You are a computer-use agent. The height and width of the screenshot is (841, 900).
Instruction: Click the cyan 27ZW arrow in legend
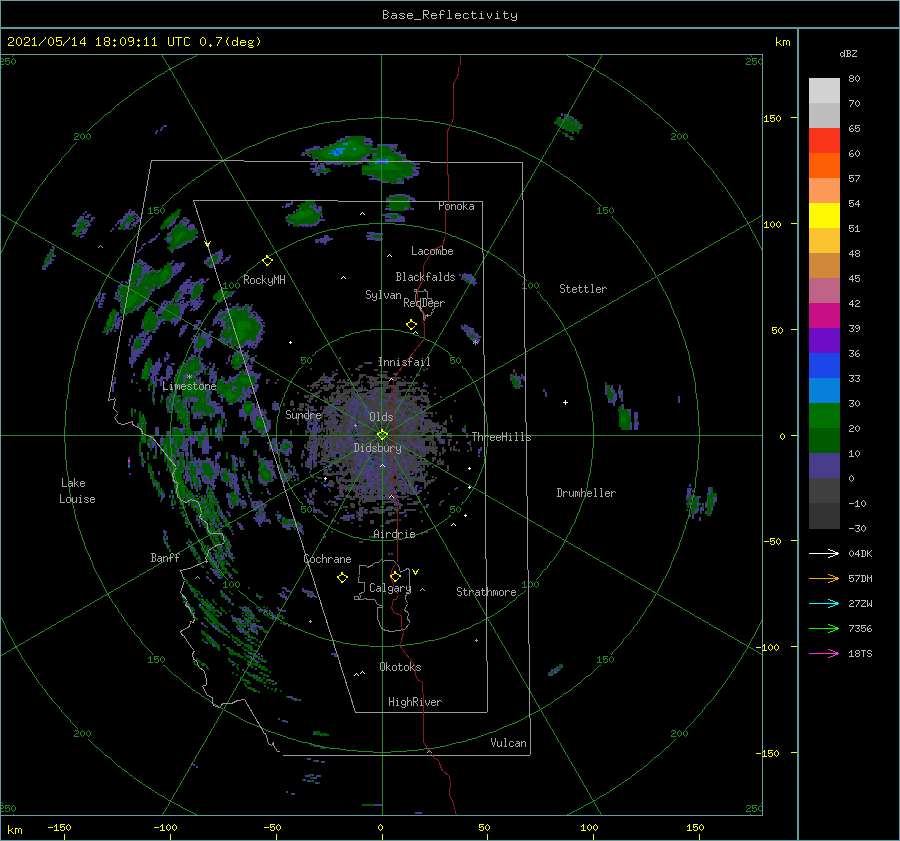tap(824, 603)
